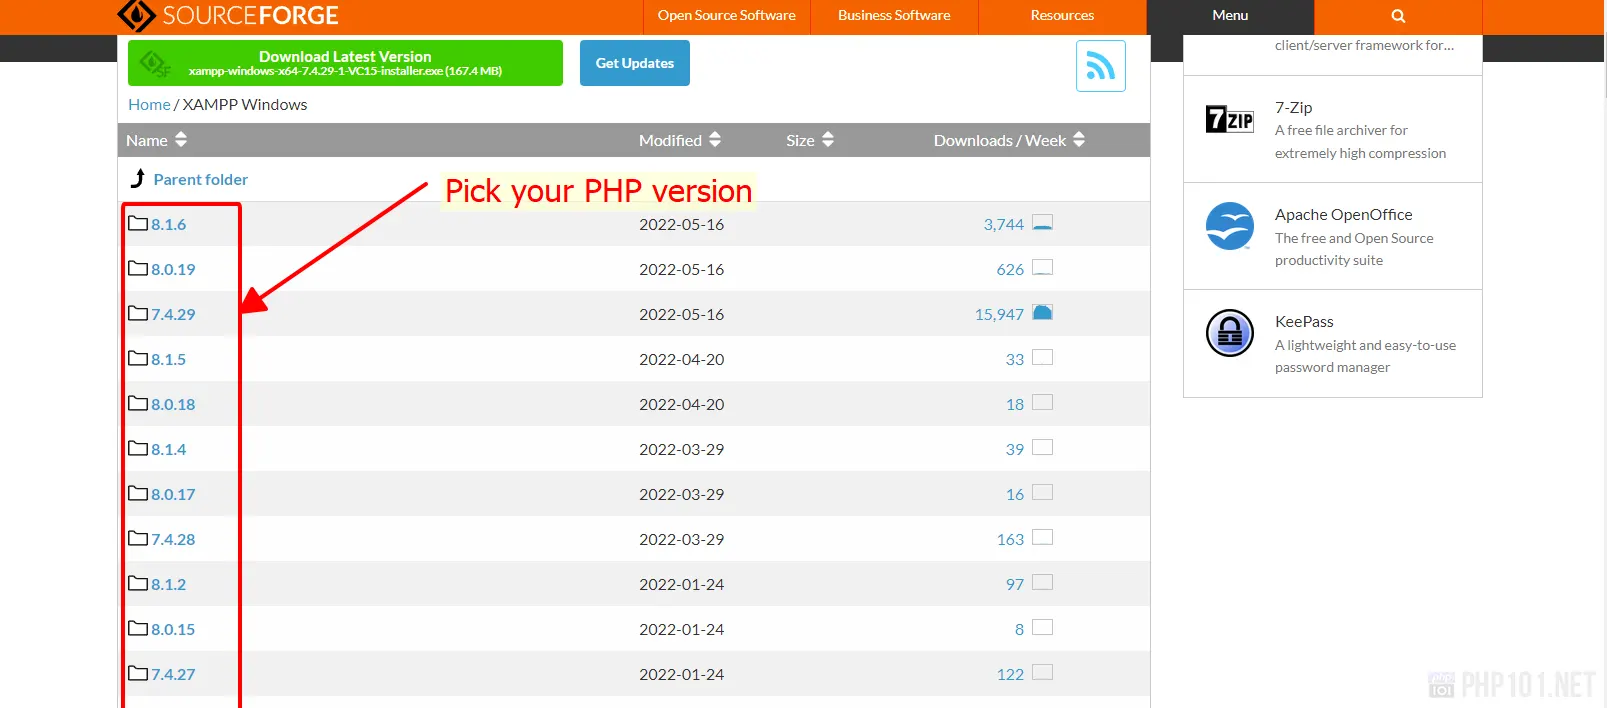Click the SourceForge logo in header

tap(228, 16)
